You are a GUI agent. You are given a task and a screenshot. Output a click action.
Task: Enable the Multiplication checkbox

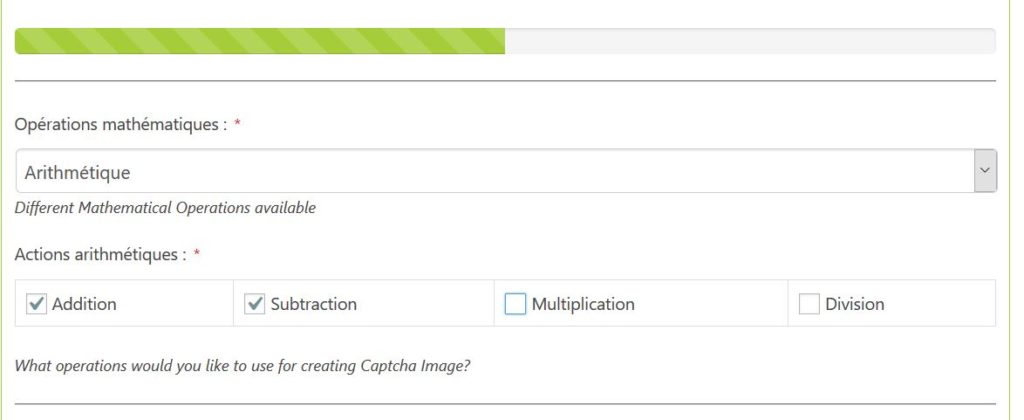click(x=515, y=304)
